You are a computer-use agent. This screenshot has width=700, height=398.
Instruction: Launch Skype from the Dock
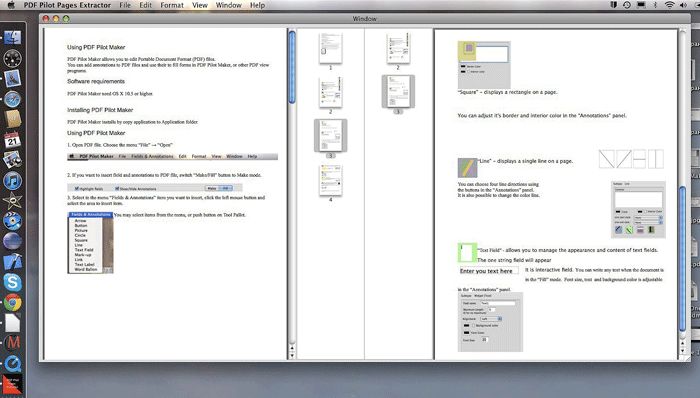[x=12, y=282]
